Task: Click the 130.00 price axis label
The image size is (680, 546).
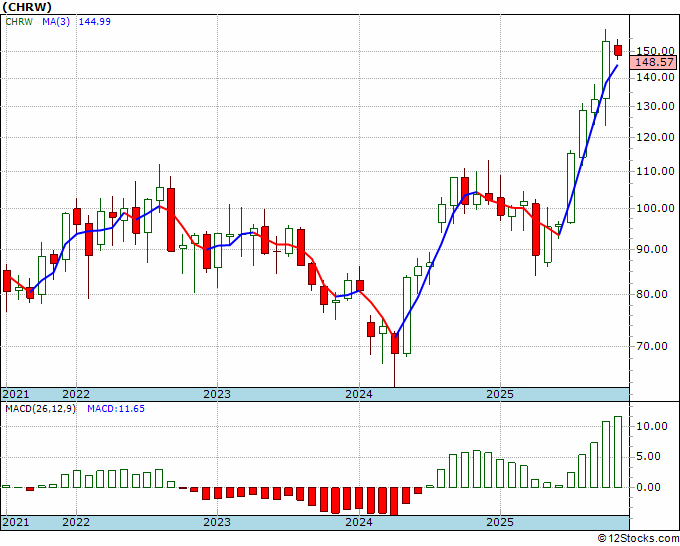Action: pos(656,106)
